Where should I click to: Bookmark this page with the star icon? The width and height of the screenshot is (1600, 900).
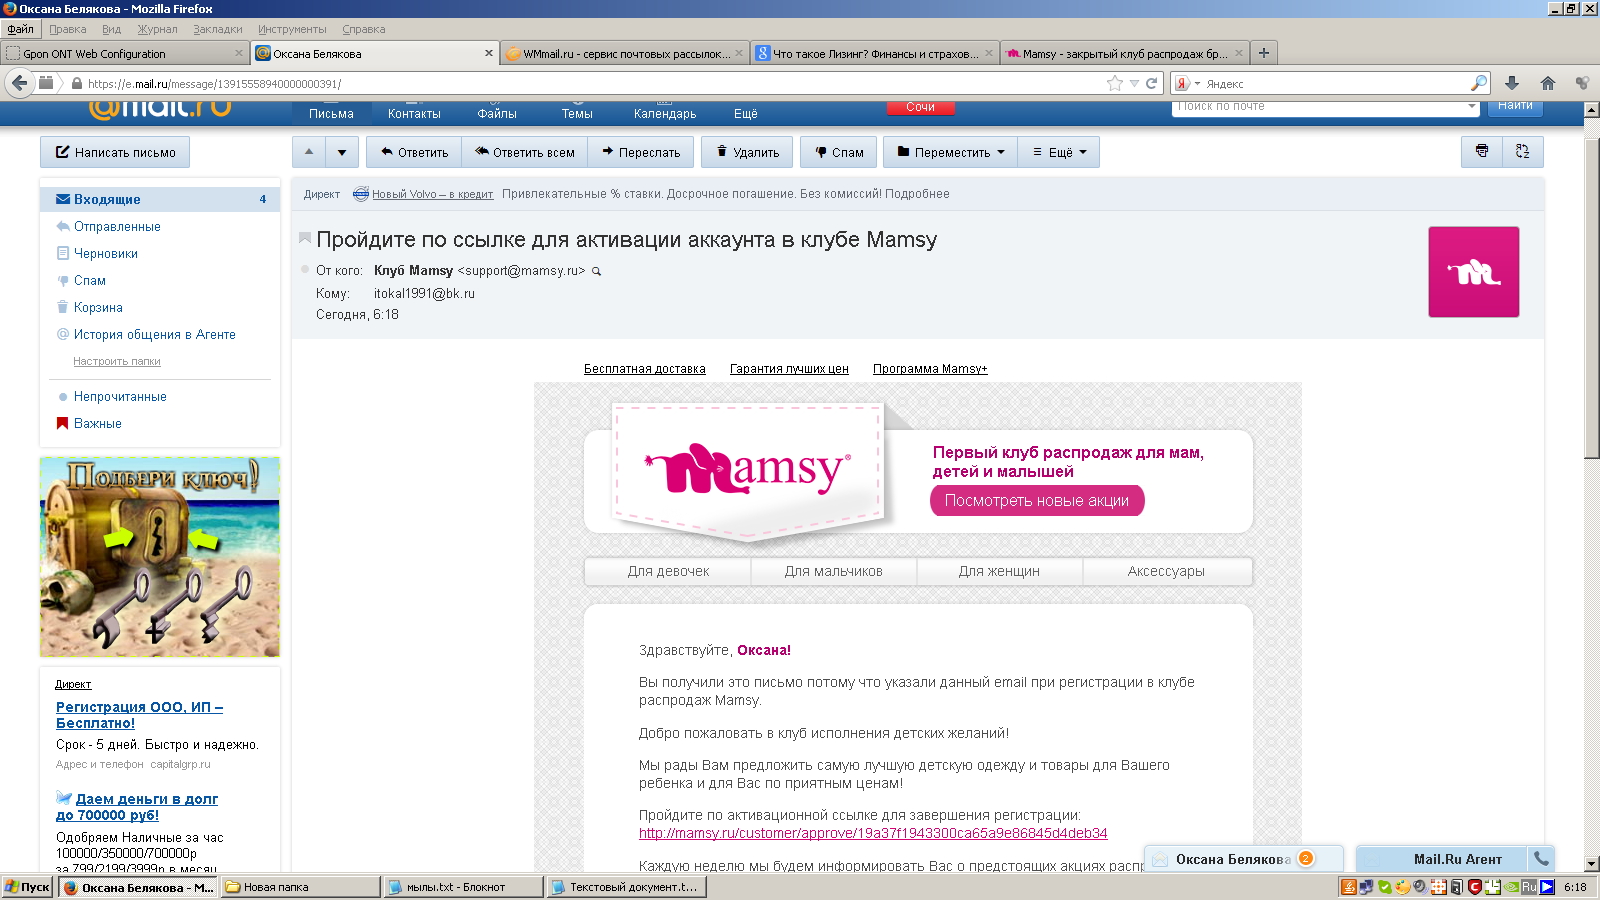[1115, 84]
